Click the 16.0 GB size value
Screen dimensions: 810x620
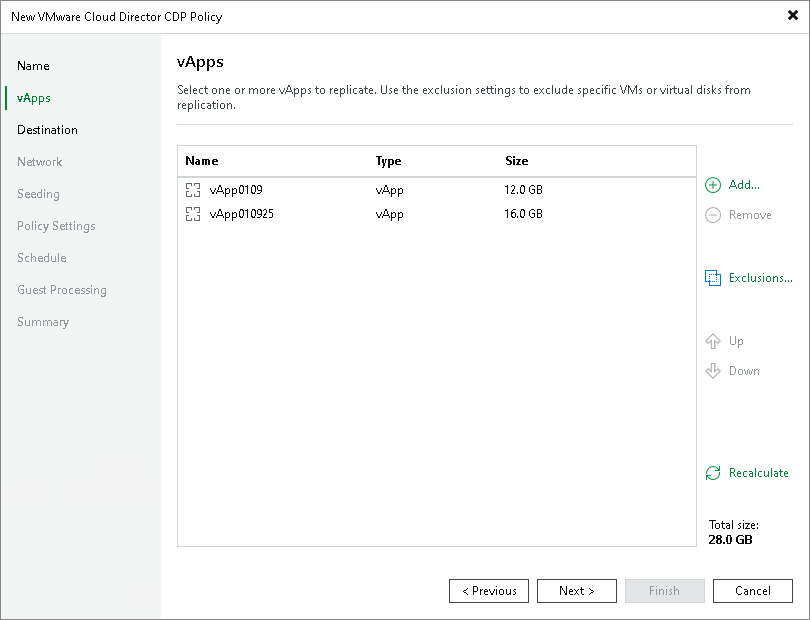pos(523,214)
